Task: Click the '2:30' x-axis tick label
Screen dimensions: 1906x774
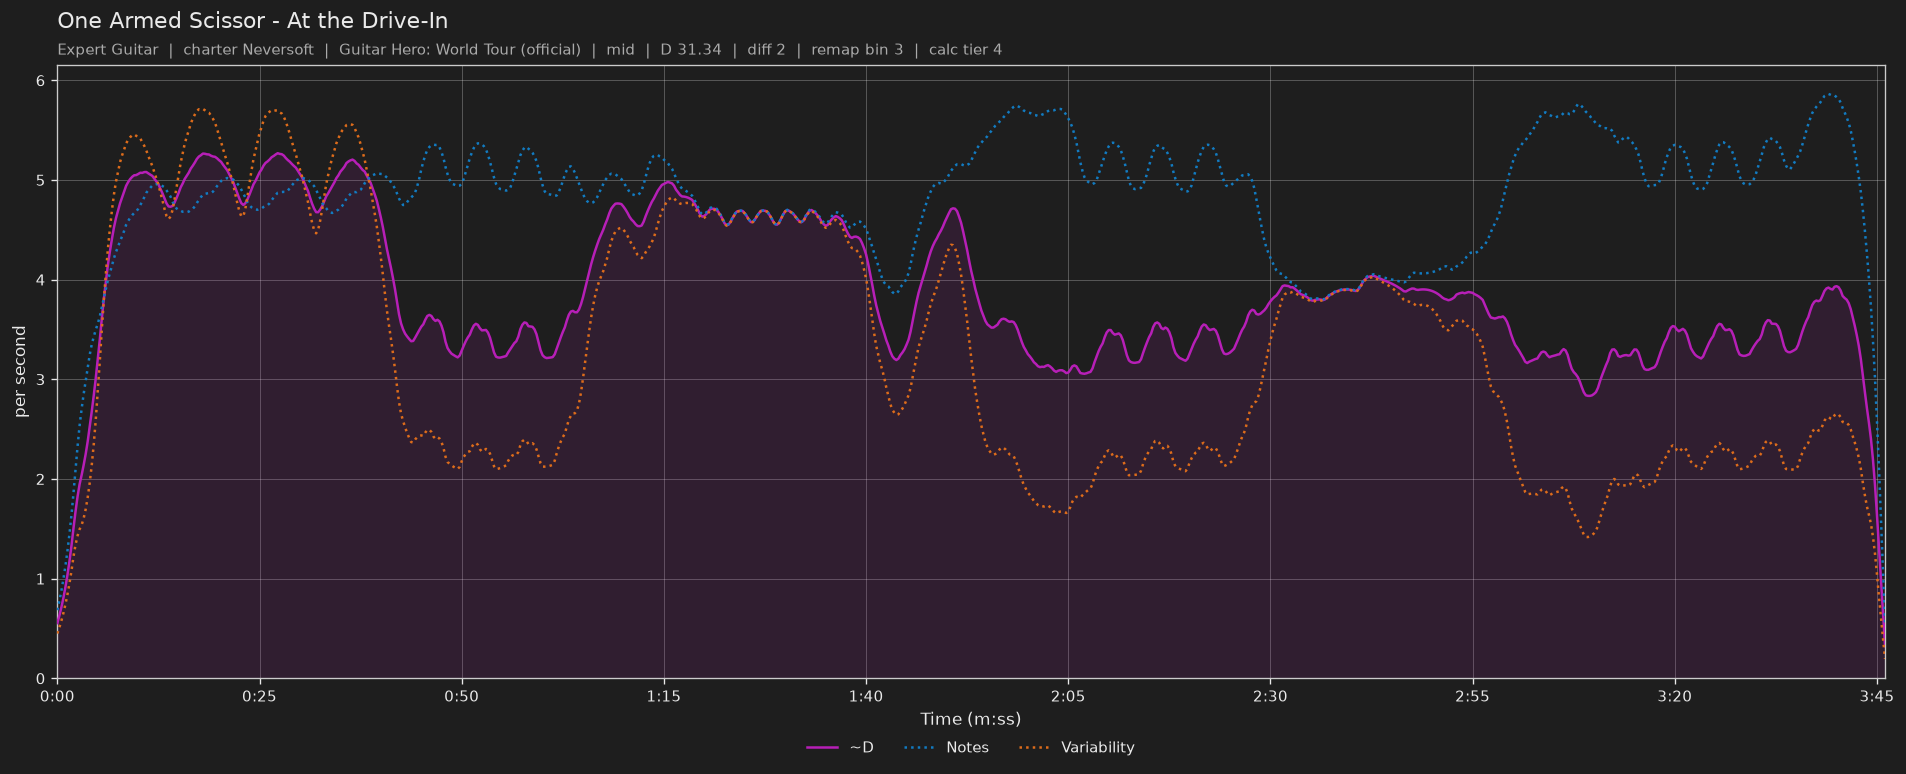Action: point(1270,696)
